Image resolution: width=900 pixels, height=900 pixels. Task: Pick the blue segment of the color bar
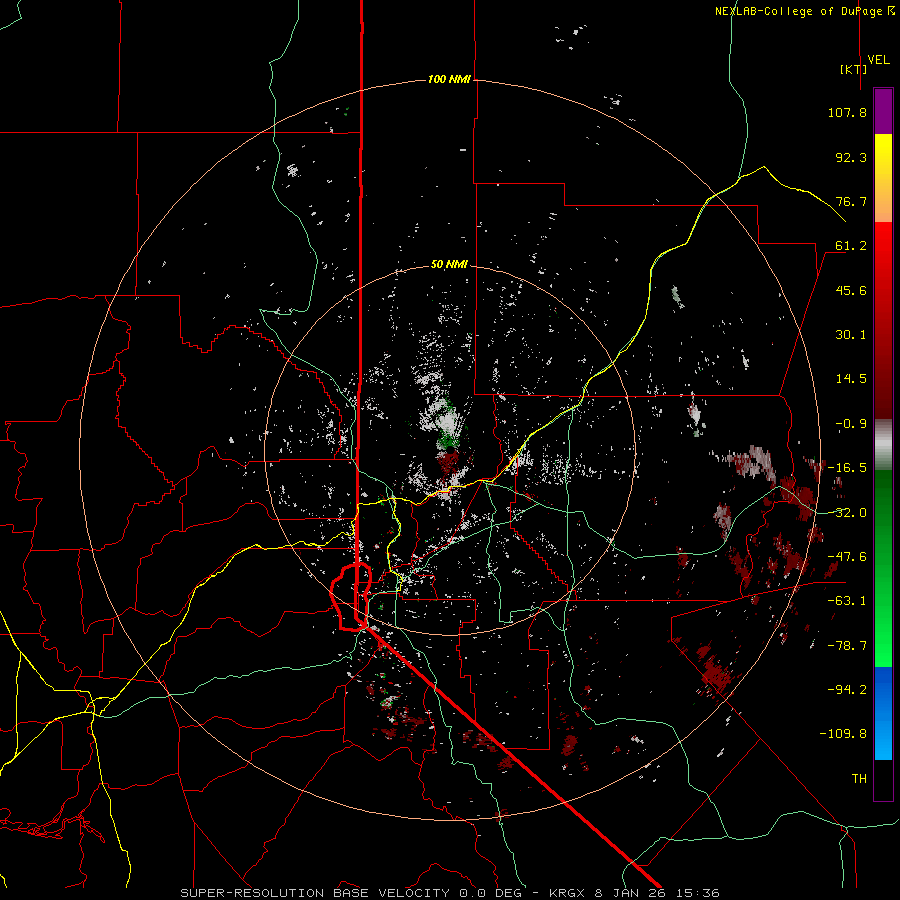[x=883, y=713]
